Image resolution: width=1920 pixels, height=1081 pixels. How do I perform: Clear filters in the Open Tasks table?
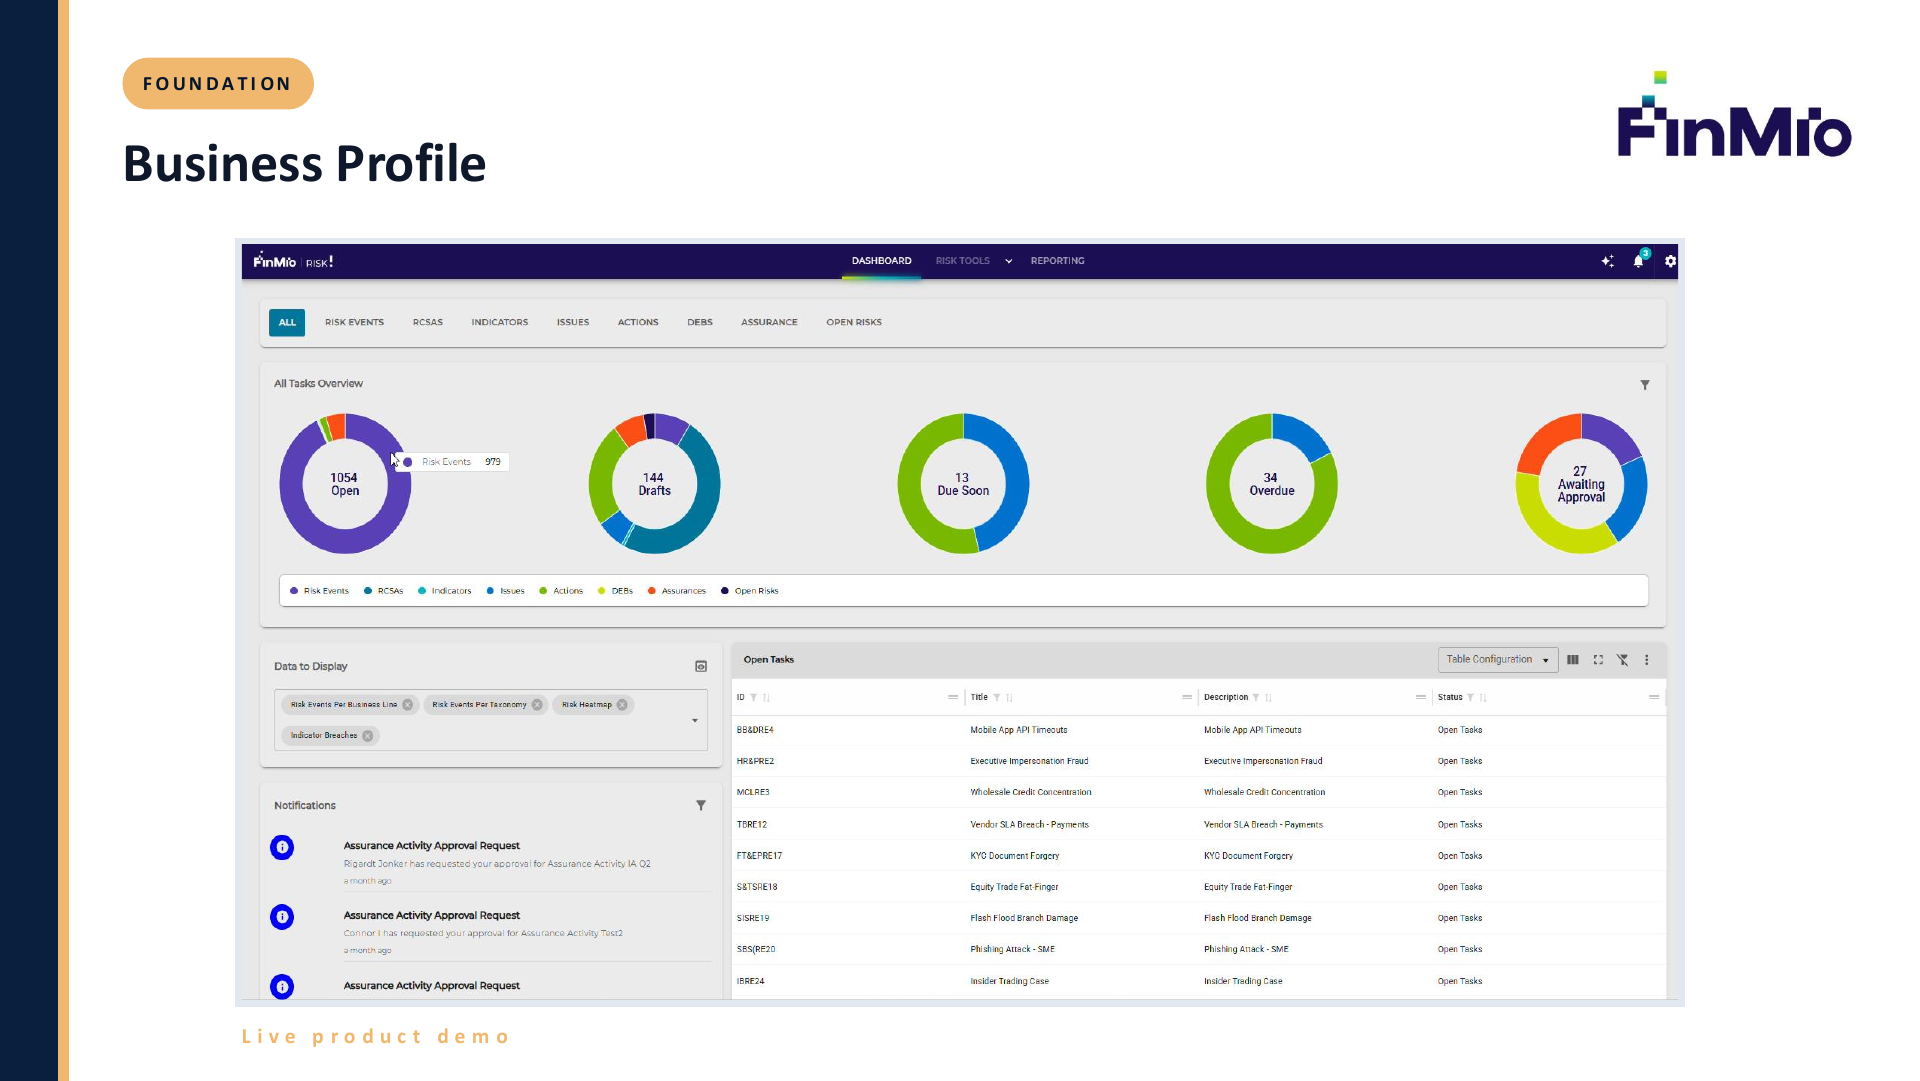coord(1622,660)
